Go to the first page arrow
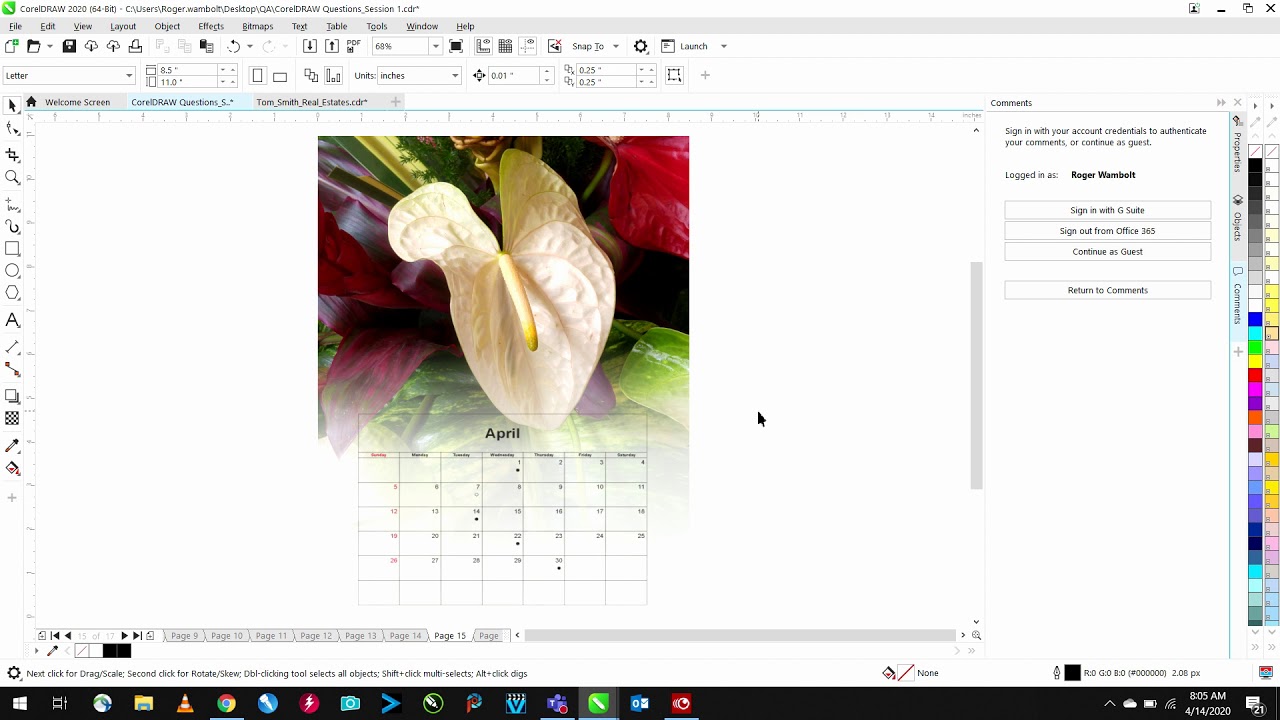The height and width of the screenshot is (720, 1280). click(x=55, y=636)
